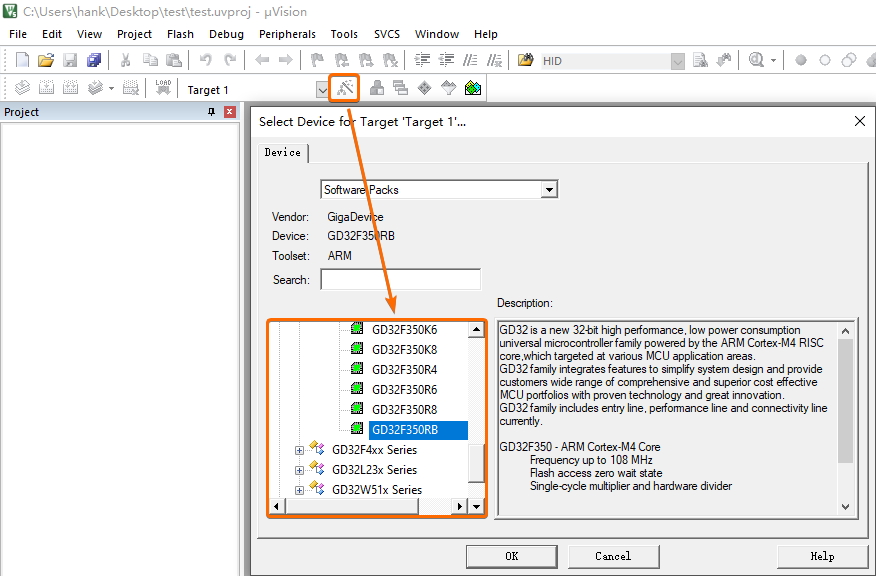876x576 pixels.
Task: Select GD32F350K6 in device tree
Action: [404, 330]
